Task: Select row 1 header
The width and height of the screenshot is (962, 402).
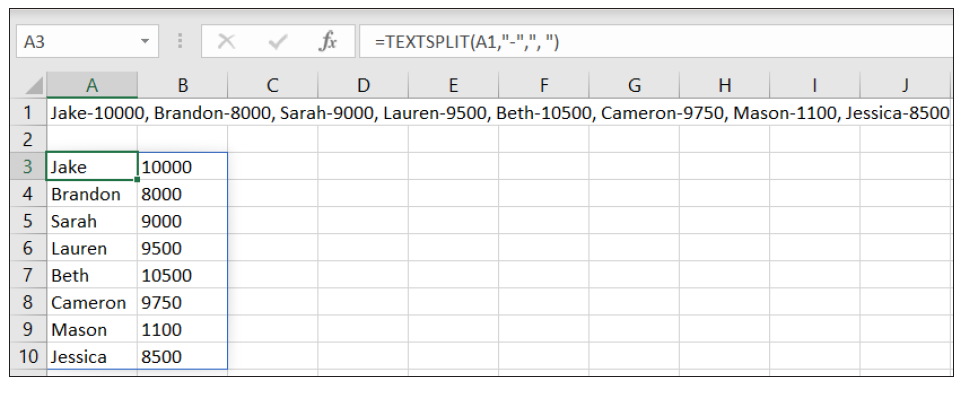Action: (x=28, y=113)
